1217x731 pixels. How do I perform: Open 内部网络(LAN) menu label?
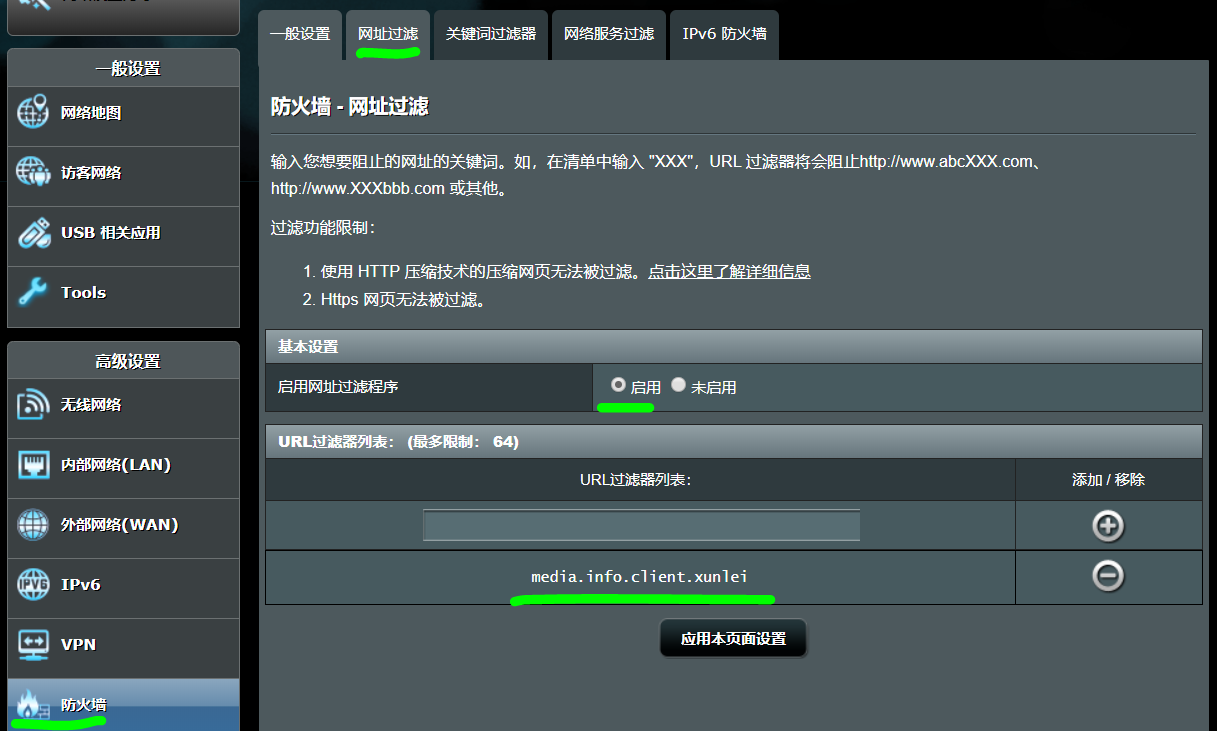tap(116, 465)
